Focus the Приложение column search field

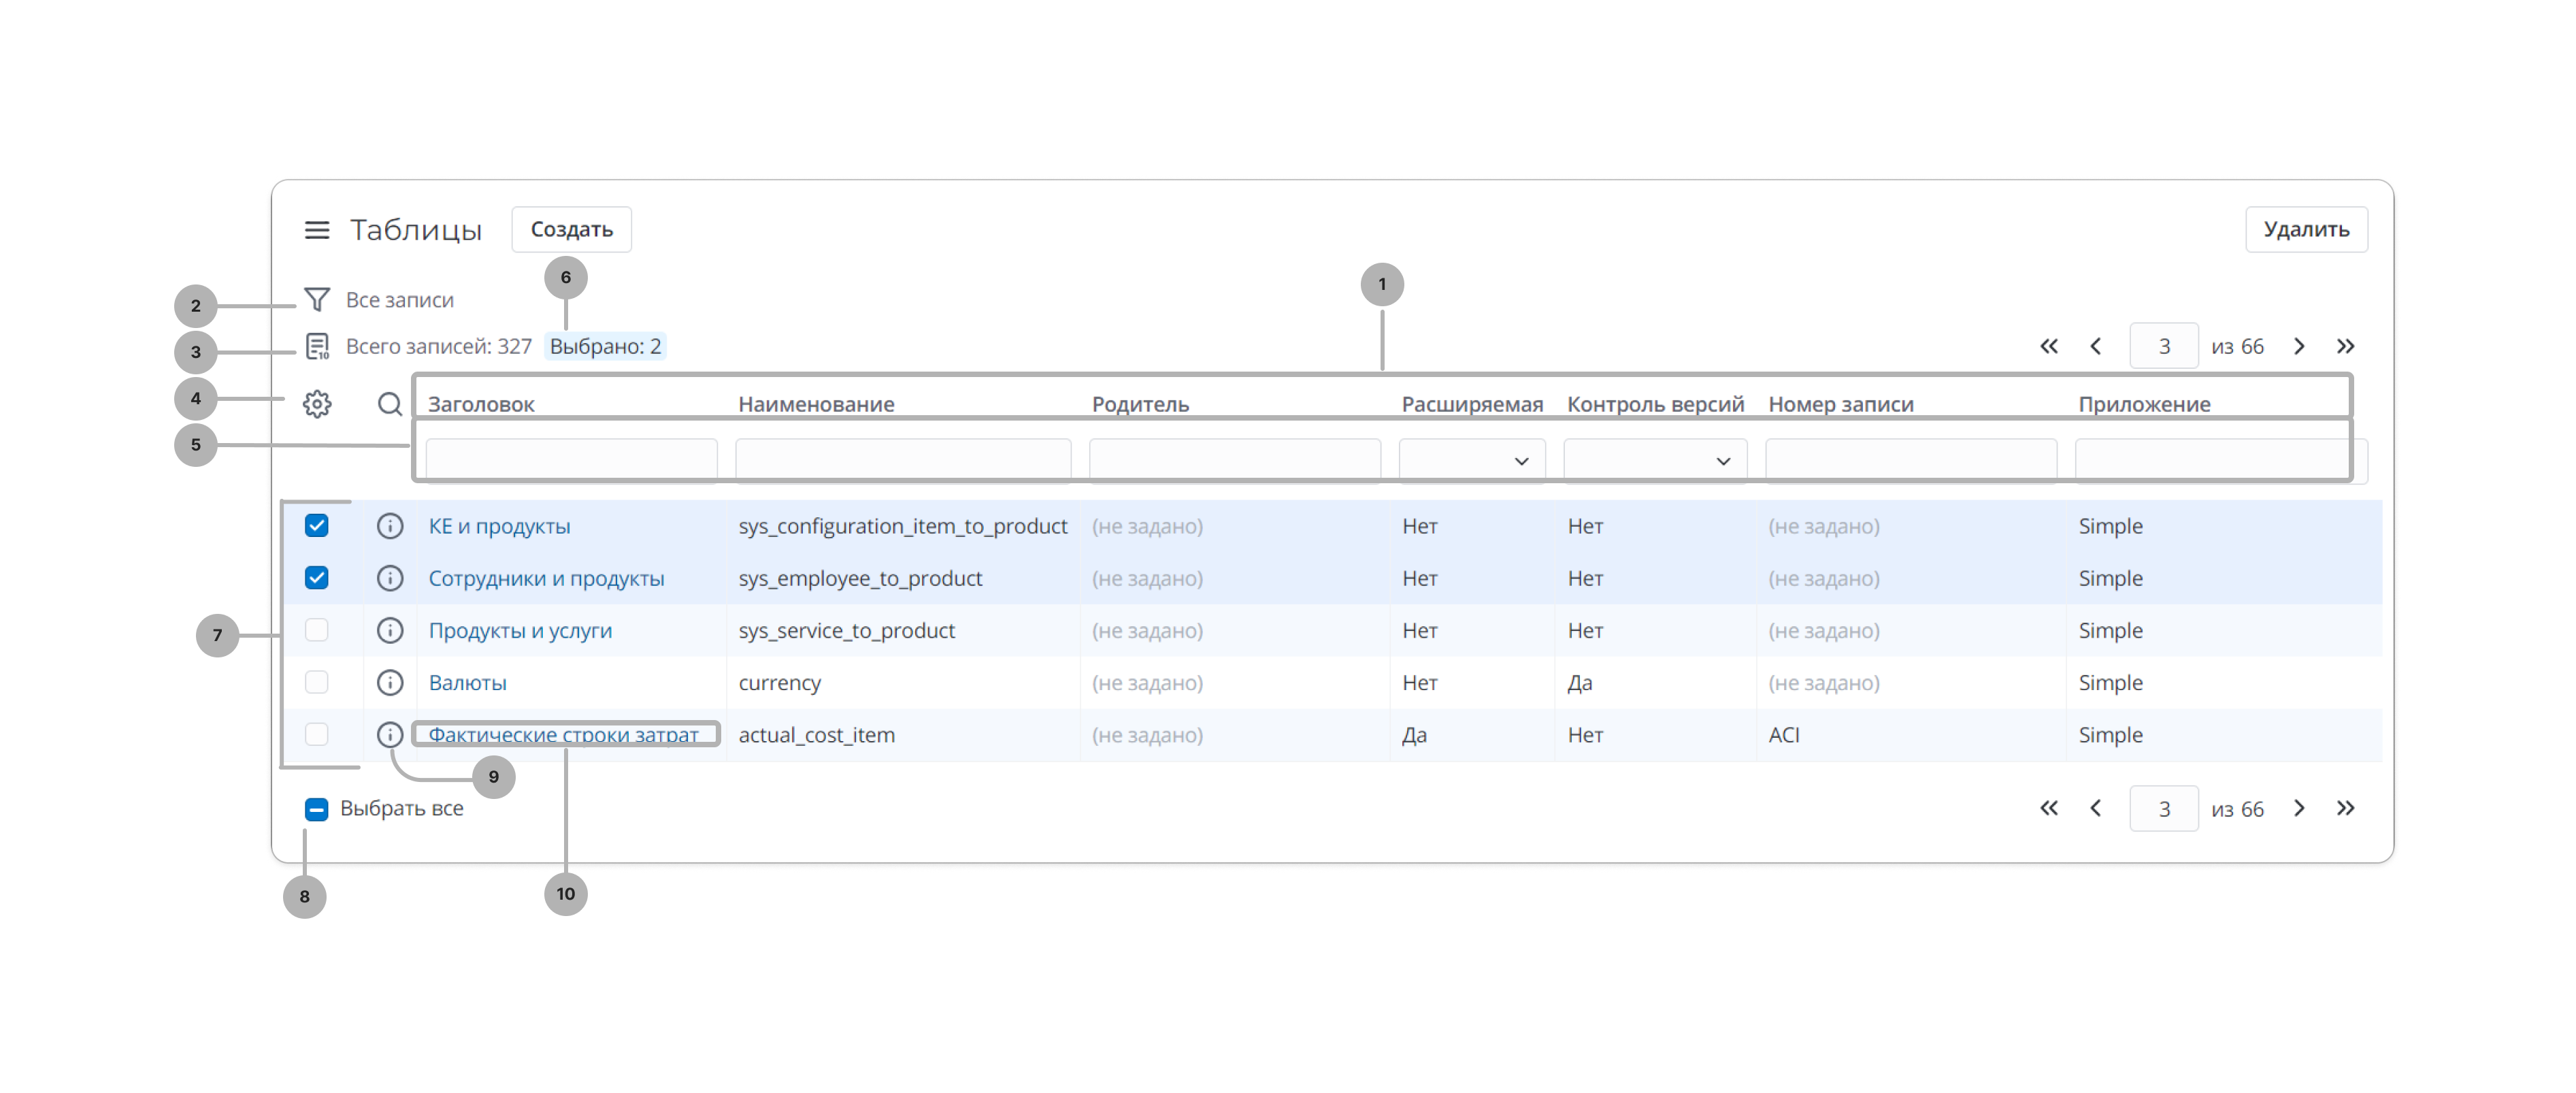coord(2221,460)
